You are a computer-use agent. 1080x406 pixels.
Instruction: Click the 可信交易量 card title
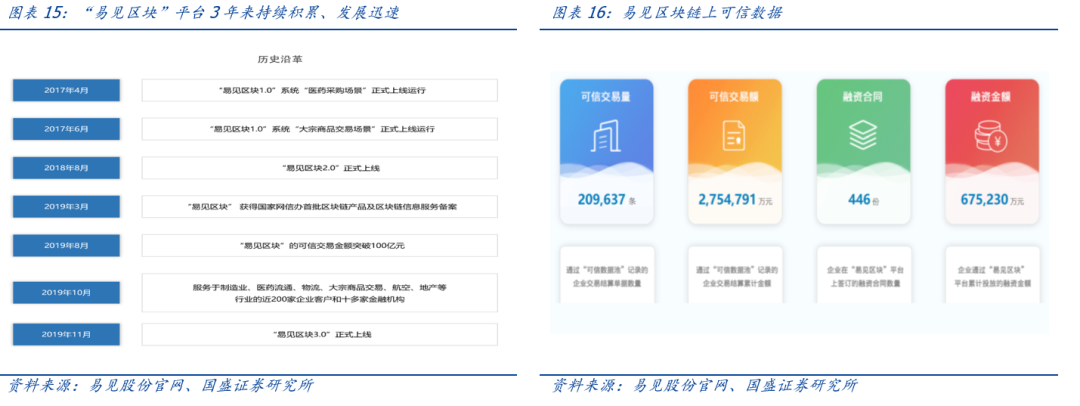click(x=606, y=97)
